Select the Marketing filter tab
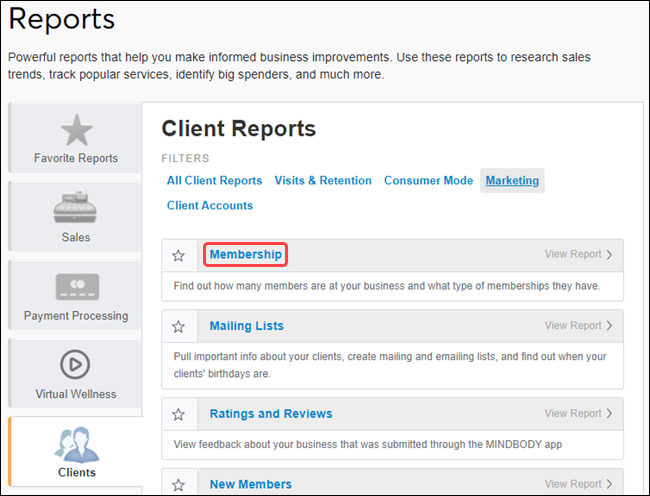Screen dimensions: 650x496 (512, 181)
